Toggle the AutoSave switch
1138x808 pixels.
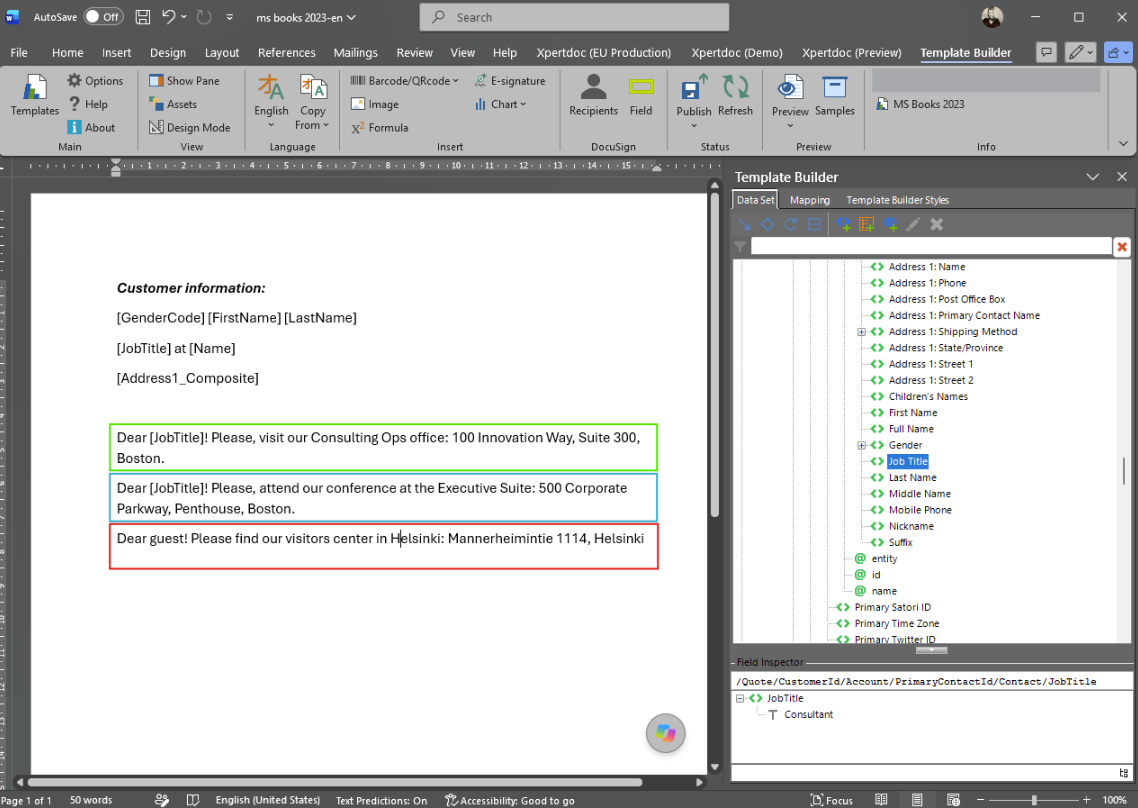tap(103, 17)
